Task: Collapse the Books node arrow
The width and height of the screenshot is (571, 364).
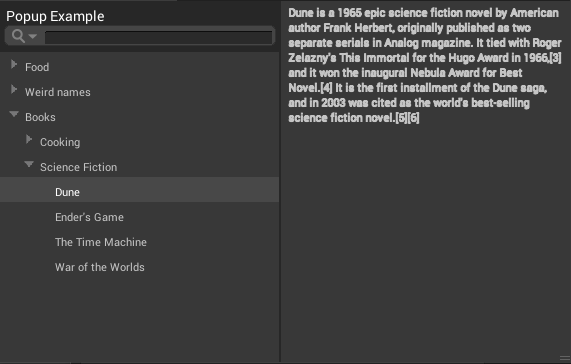Action: pos(14,114)
